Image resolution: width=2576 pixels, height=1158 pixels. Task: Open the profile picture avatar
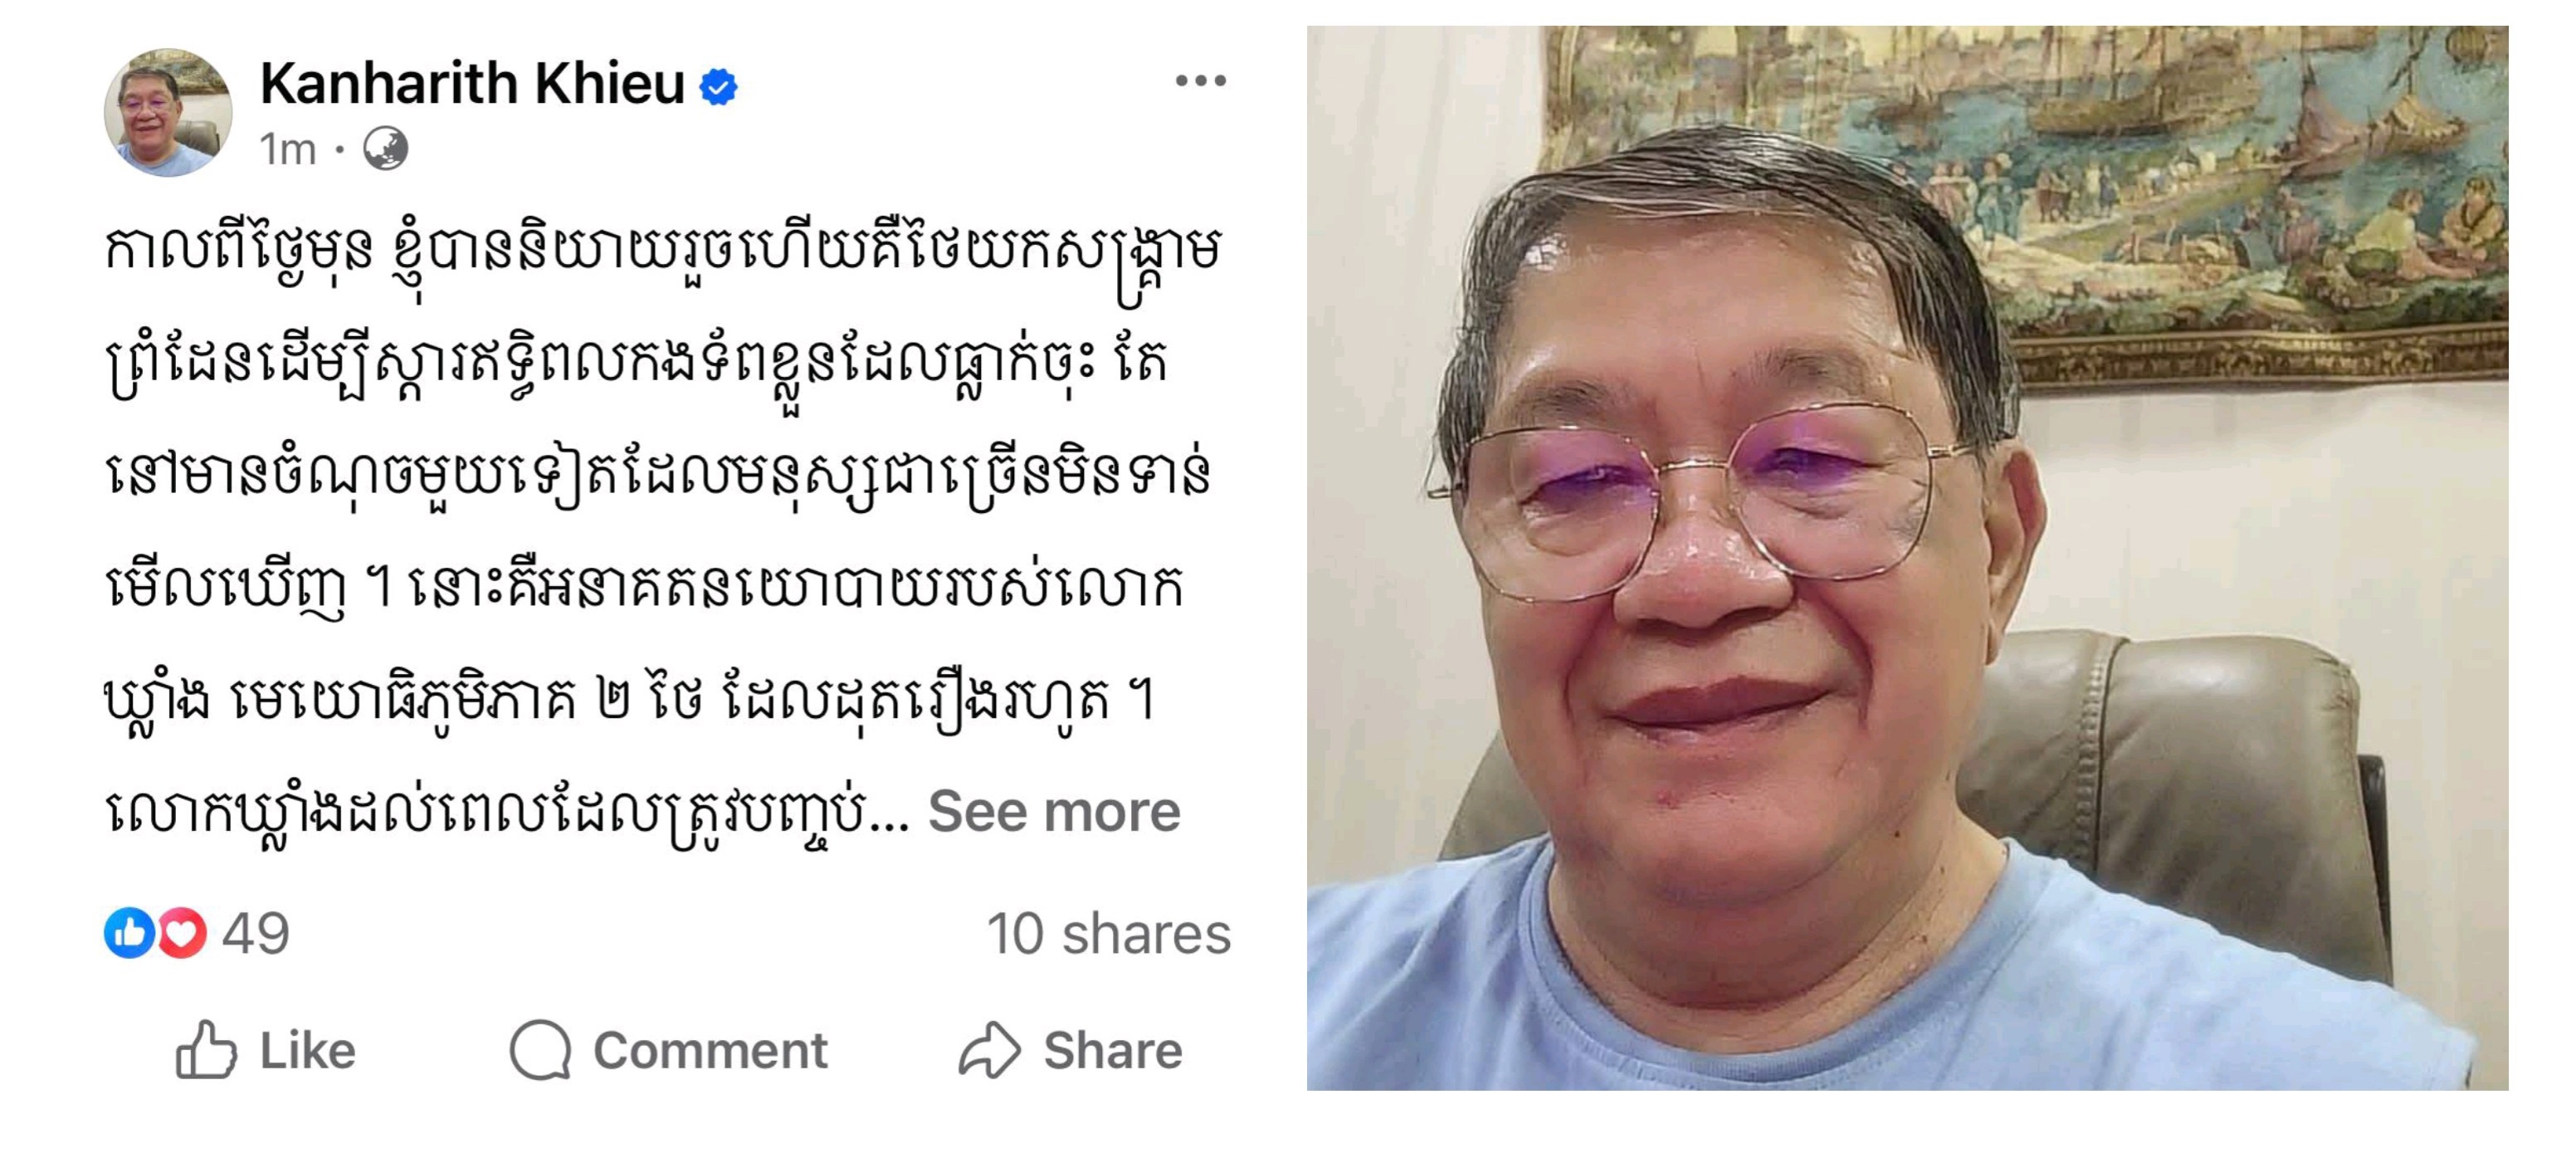(168, 112)
